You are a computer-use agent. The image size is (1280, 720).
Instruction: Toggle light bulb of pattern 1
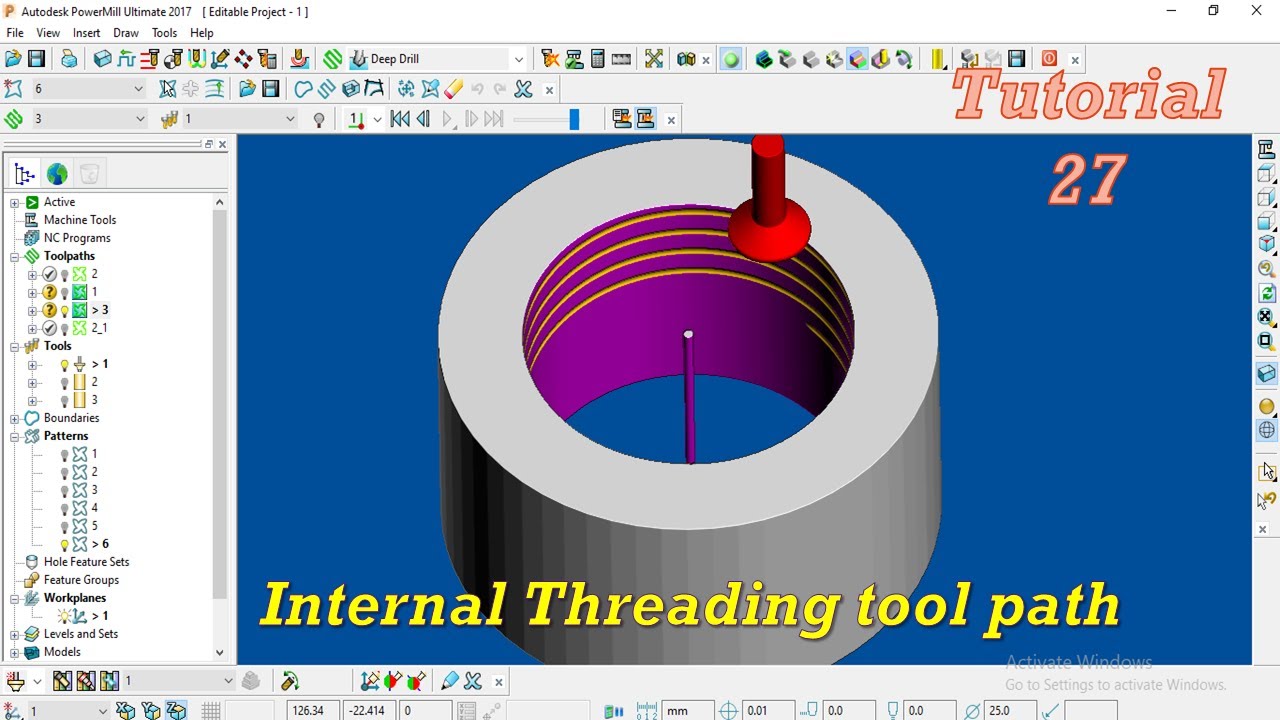pos(65,454)
